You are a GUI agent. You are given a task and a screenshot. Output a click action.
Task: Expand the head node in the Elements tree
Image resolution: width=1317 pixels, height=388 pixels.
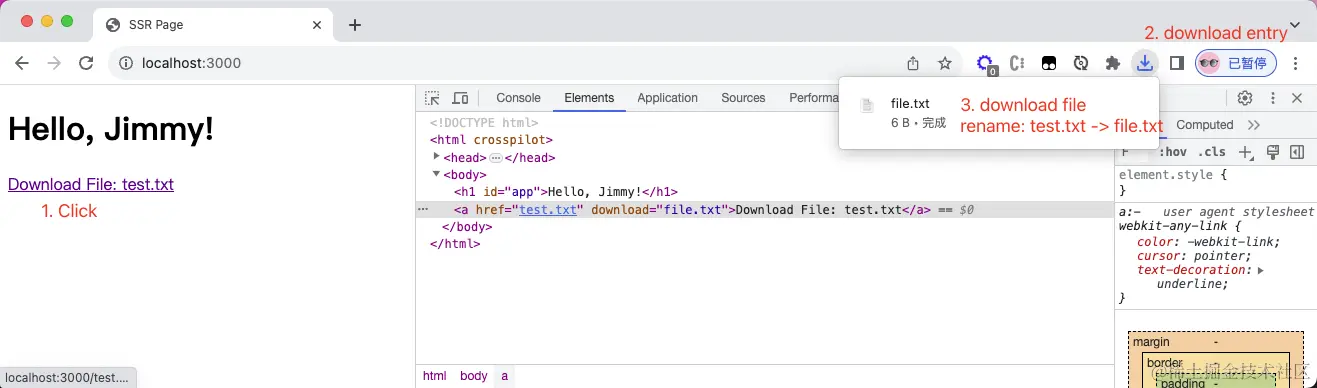tap(436, 157)
